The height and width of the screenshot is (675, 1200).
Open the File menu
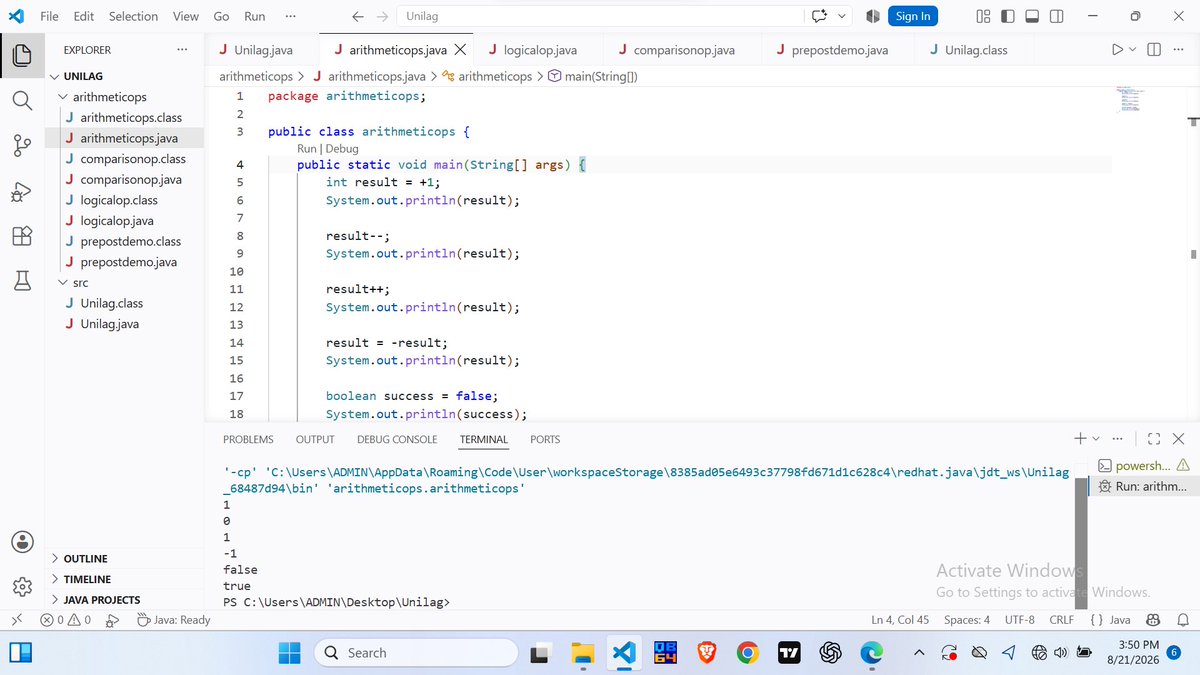click(49, 16)
